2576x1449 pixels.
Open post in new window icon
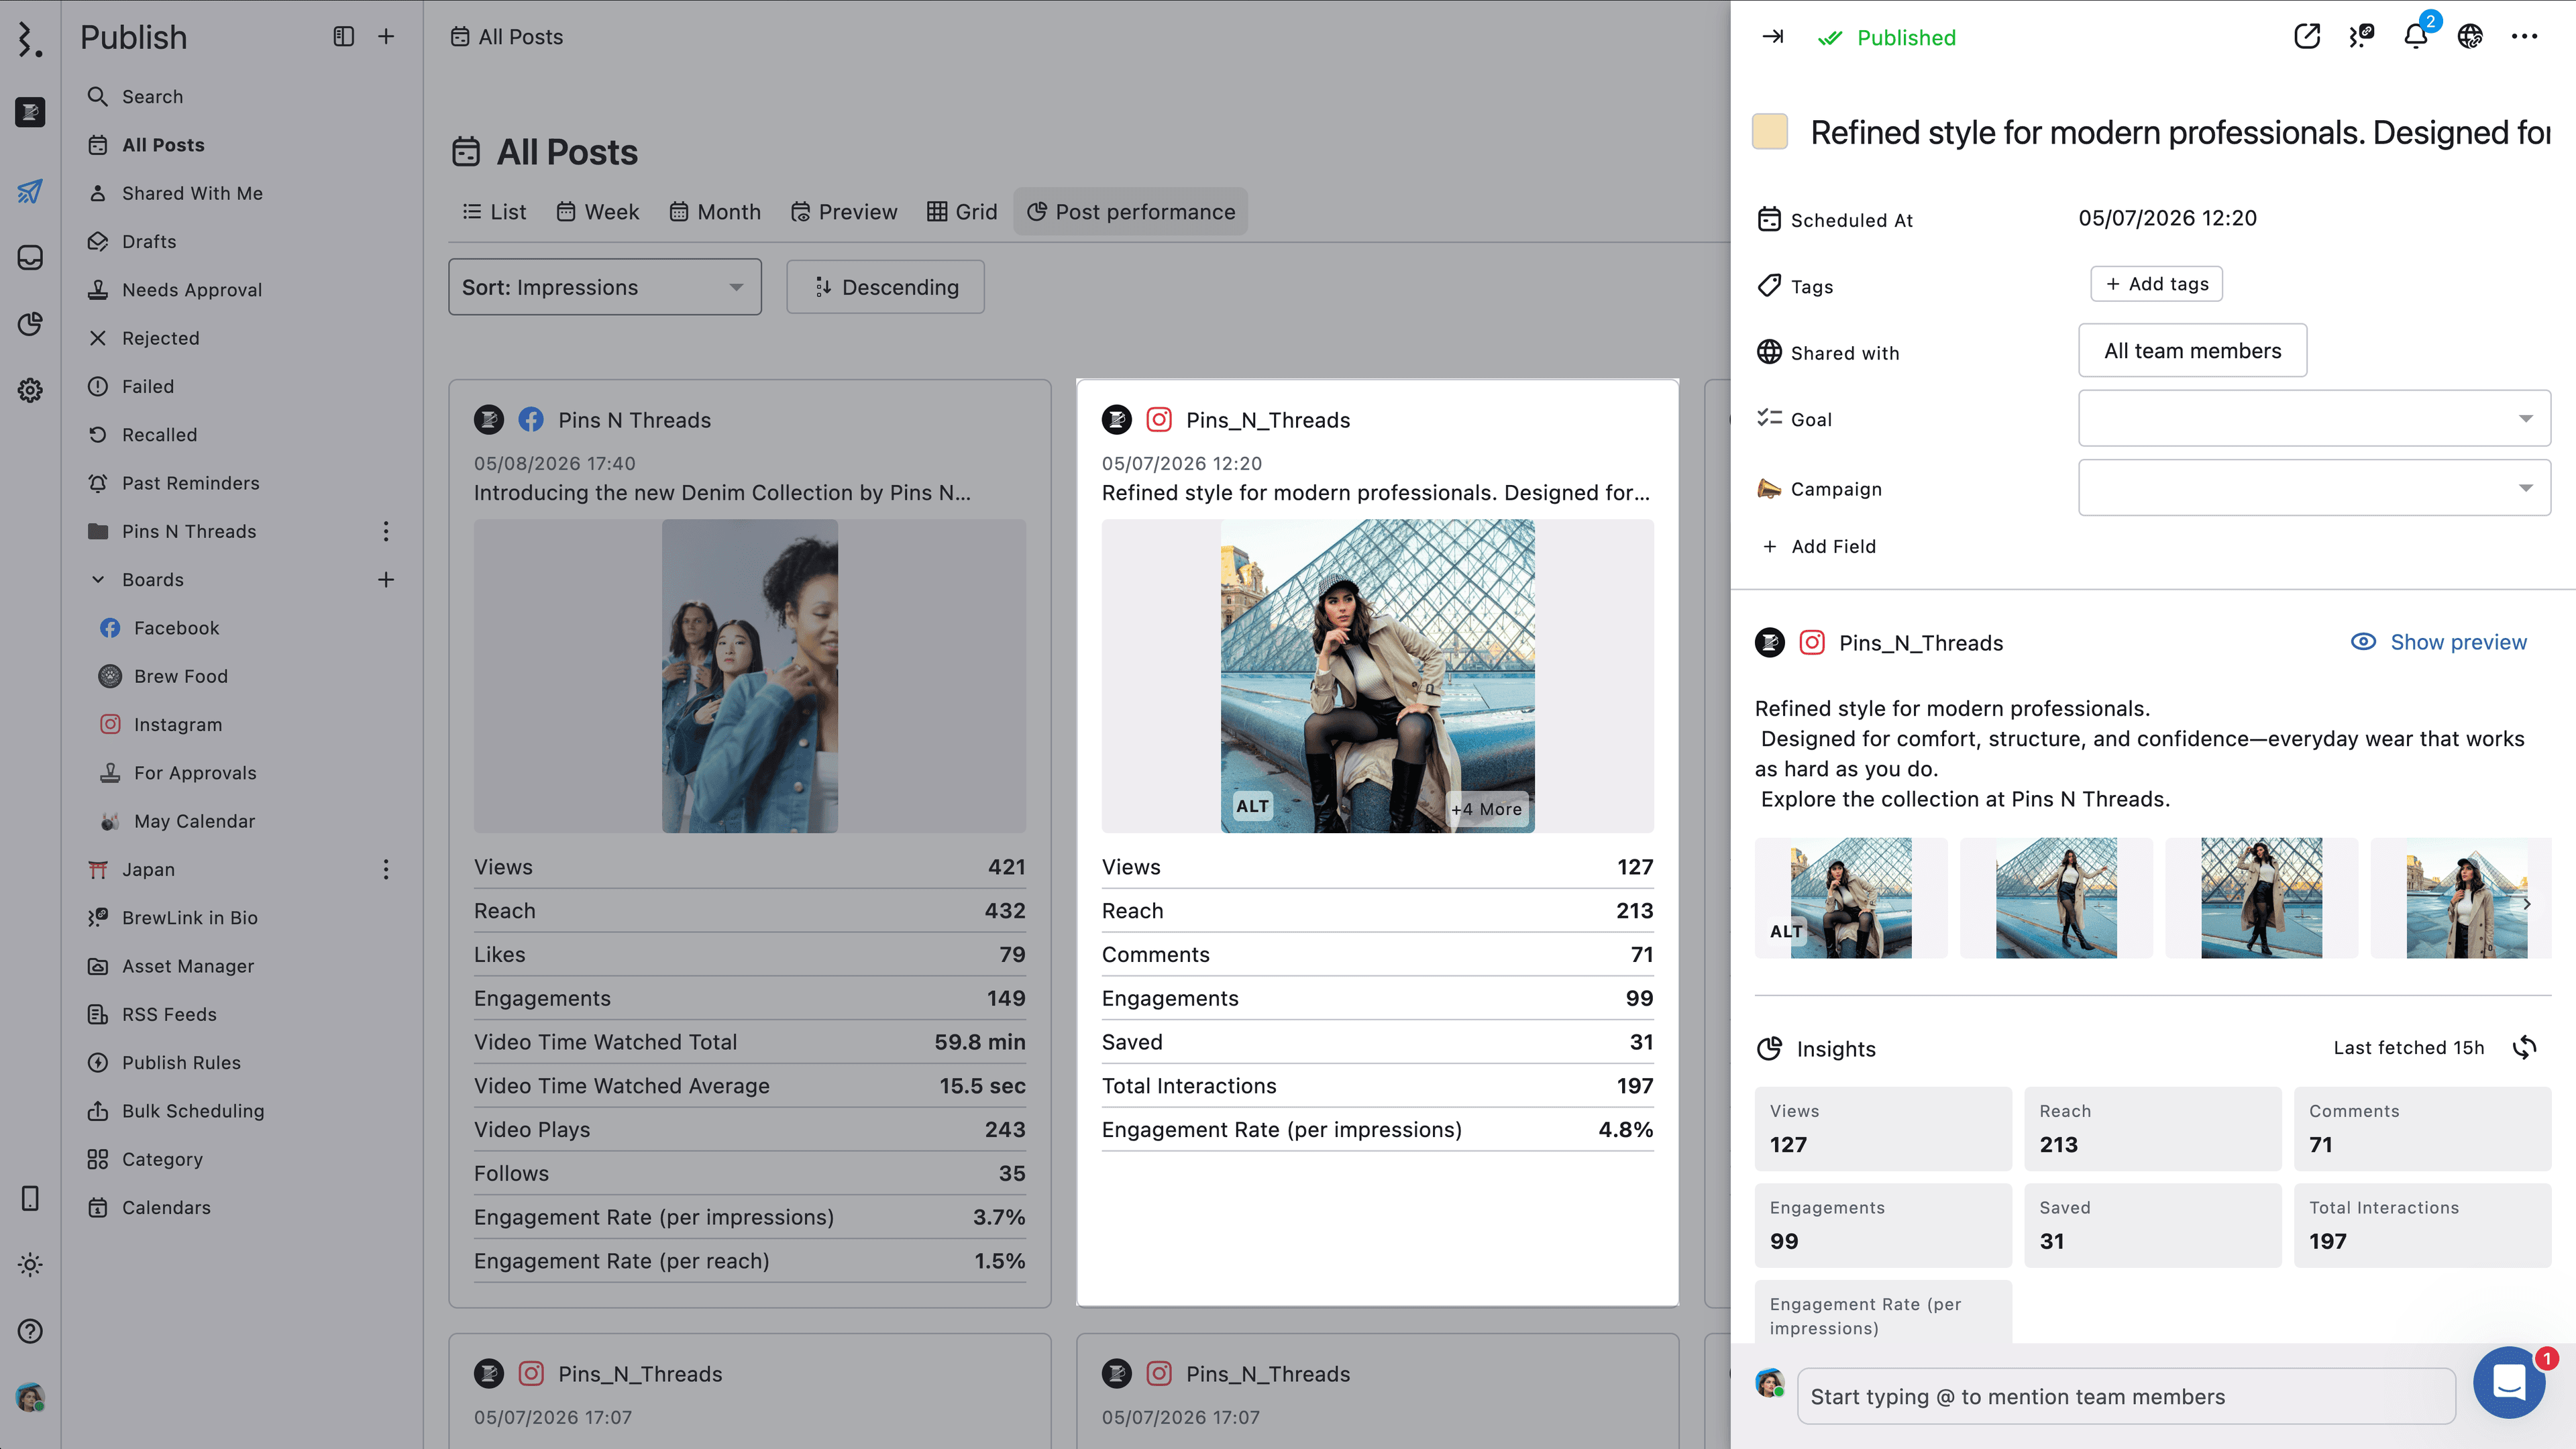point(2306,37)
